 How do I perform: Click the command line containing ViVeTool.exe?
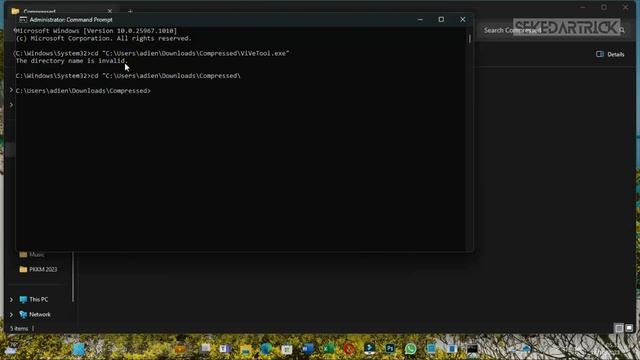pyautogui.click(x=152, y=53)
